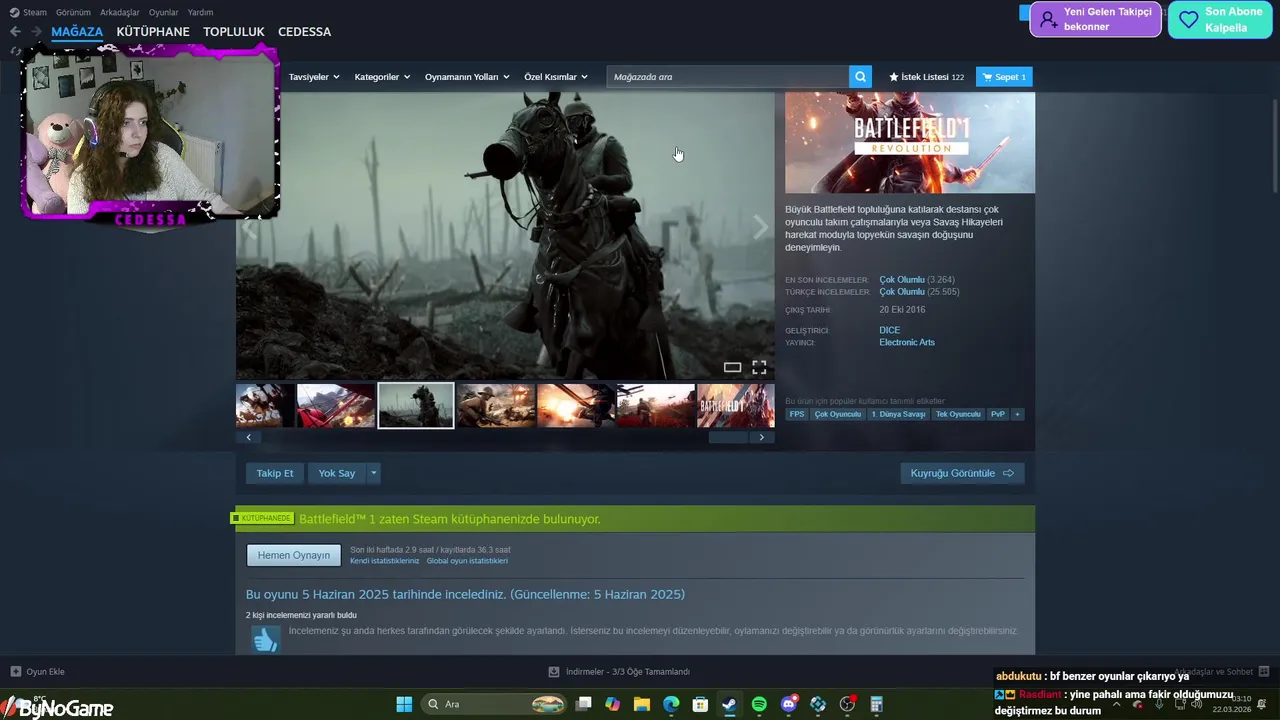
Task: Open Microsoft Store from the taskbar
Action: tap(701, 704)
